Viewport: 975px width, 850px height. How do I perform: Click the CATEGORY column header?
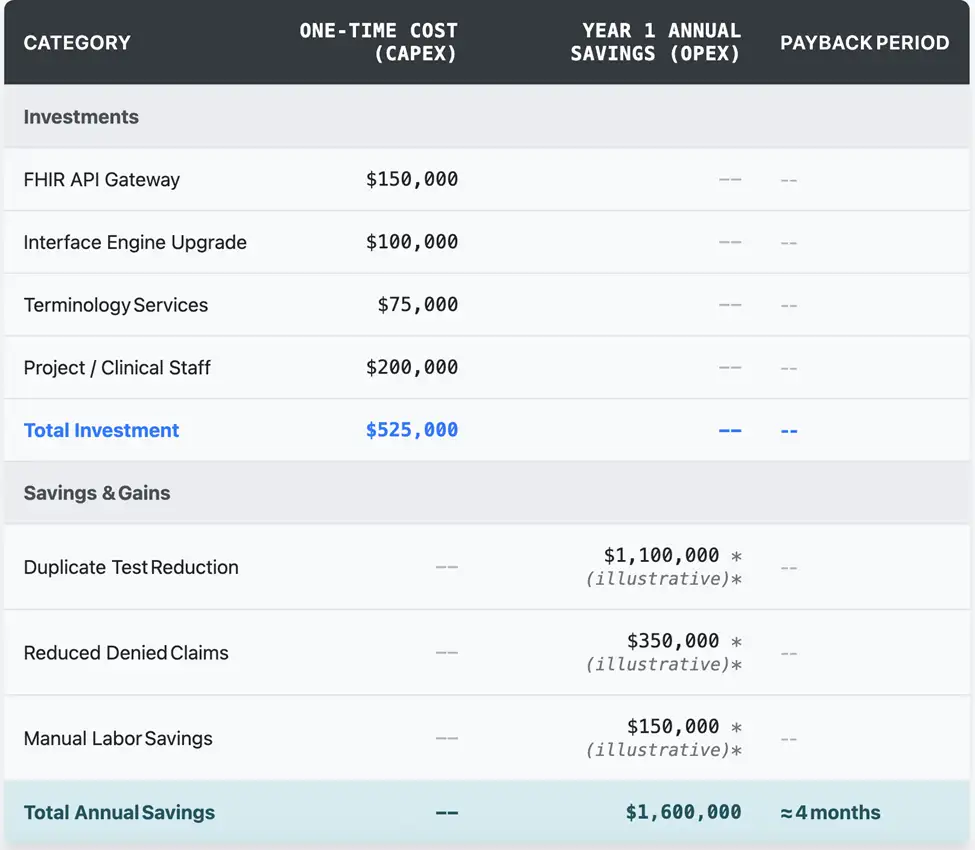click(77, 43)
